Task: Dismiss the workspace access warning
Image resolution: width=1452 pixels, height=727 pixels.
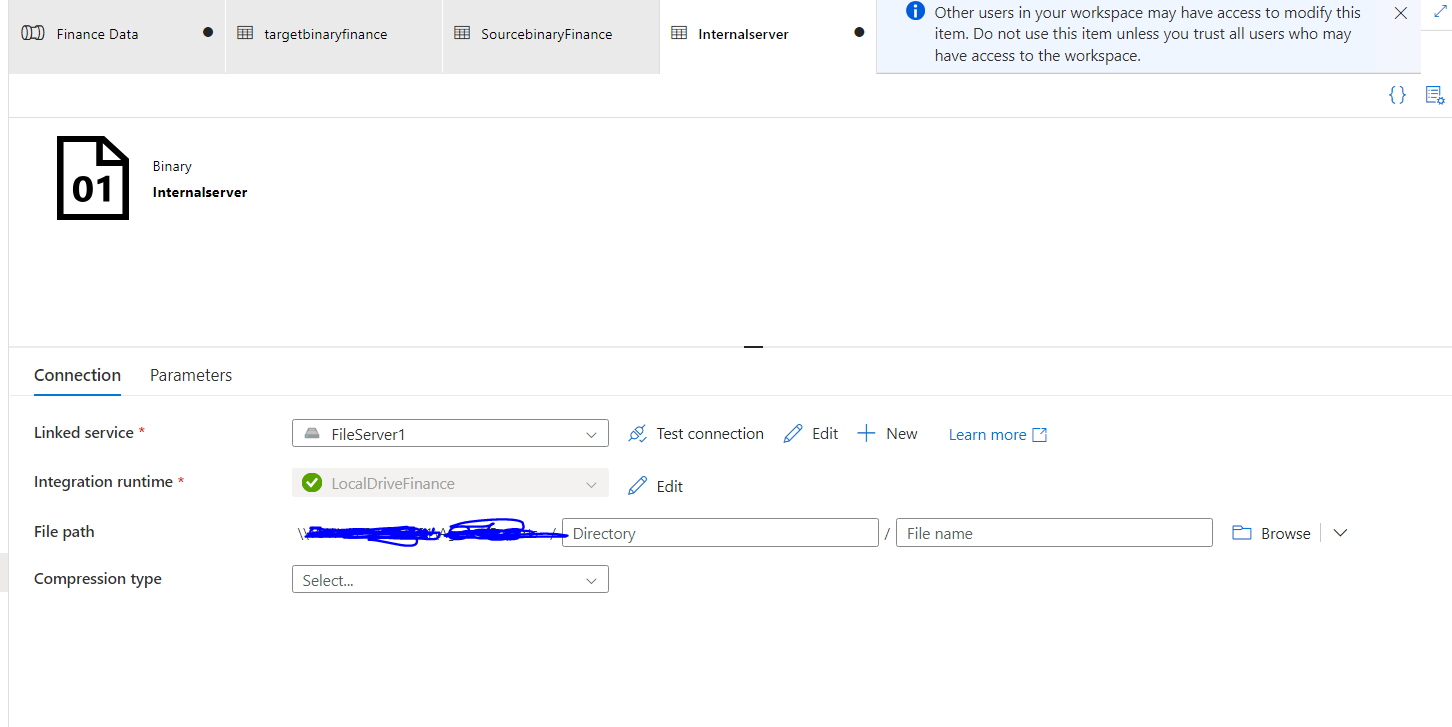Action: pyautogui.click(x=1399, y=13)
